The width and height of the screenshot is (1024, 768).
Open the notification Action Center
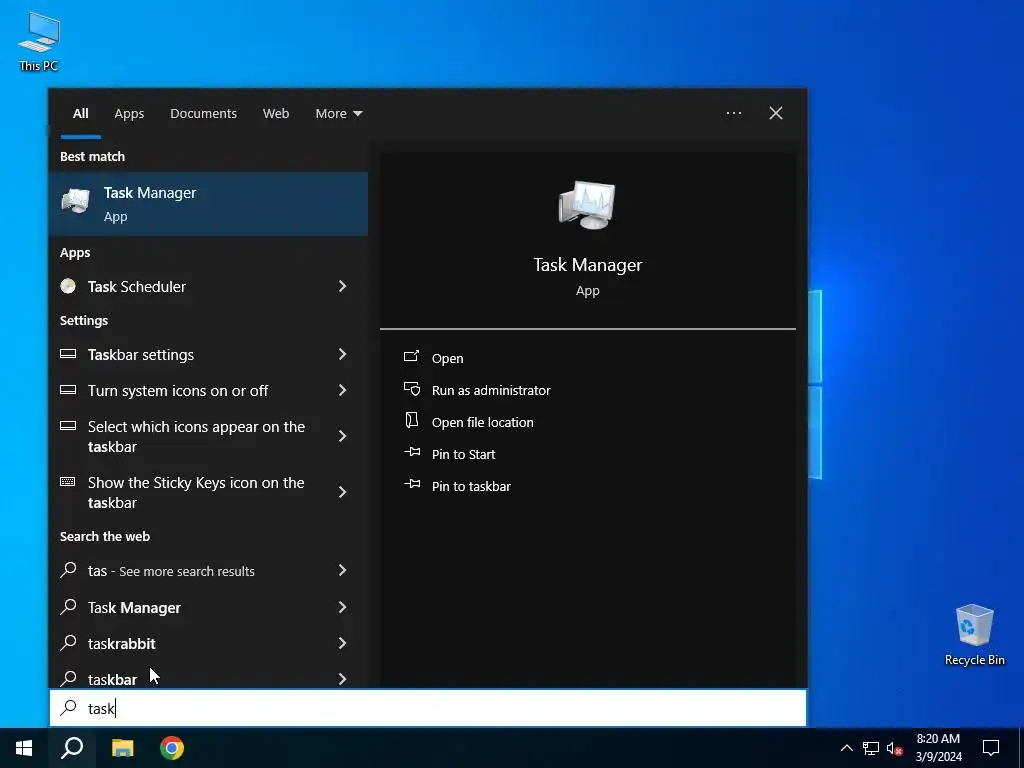(x=991, y=748)
